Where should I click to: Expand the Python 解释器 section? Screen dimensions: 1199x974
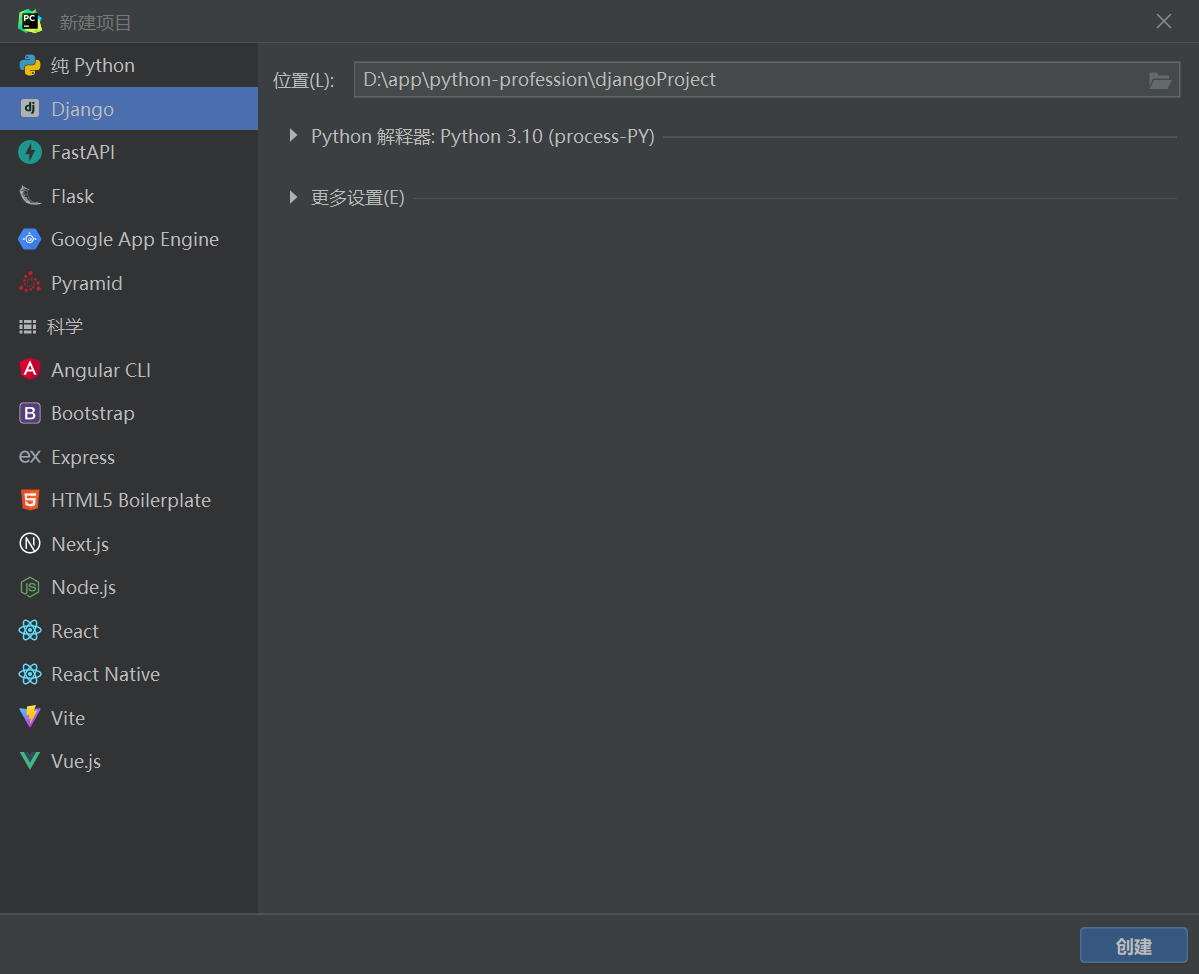pyautogui.click(x=293, y=136)
